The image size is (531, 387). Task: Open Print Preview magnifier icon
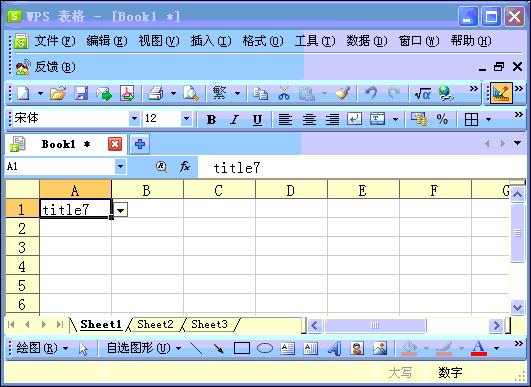[191, 93]
